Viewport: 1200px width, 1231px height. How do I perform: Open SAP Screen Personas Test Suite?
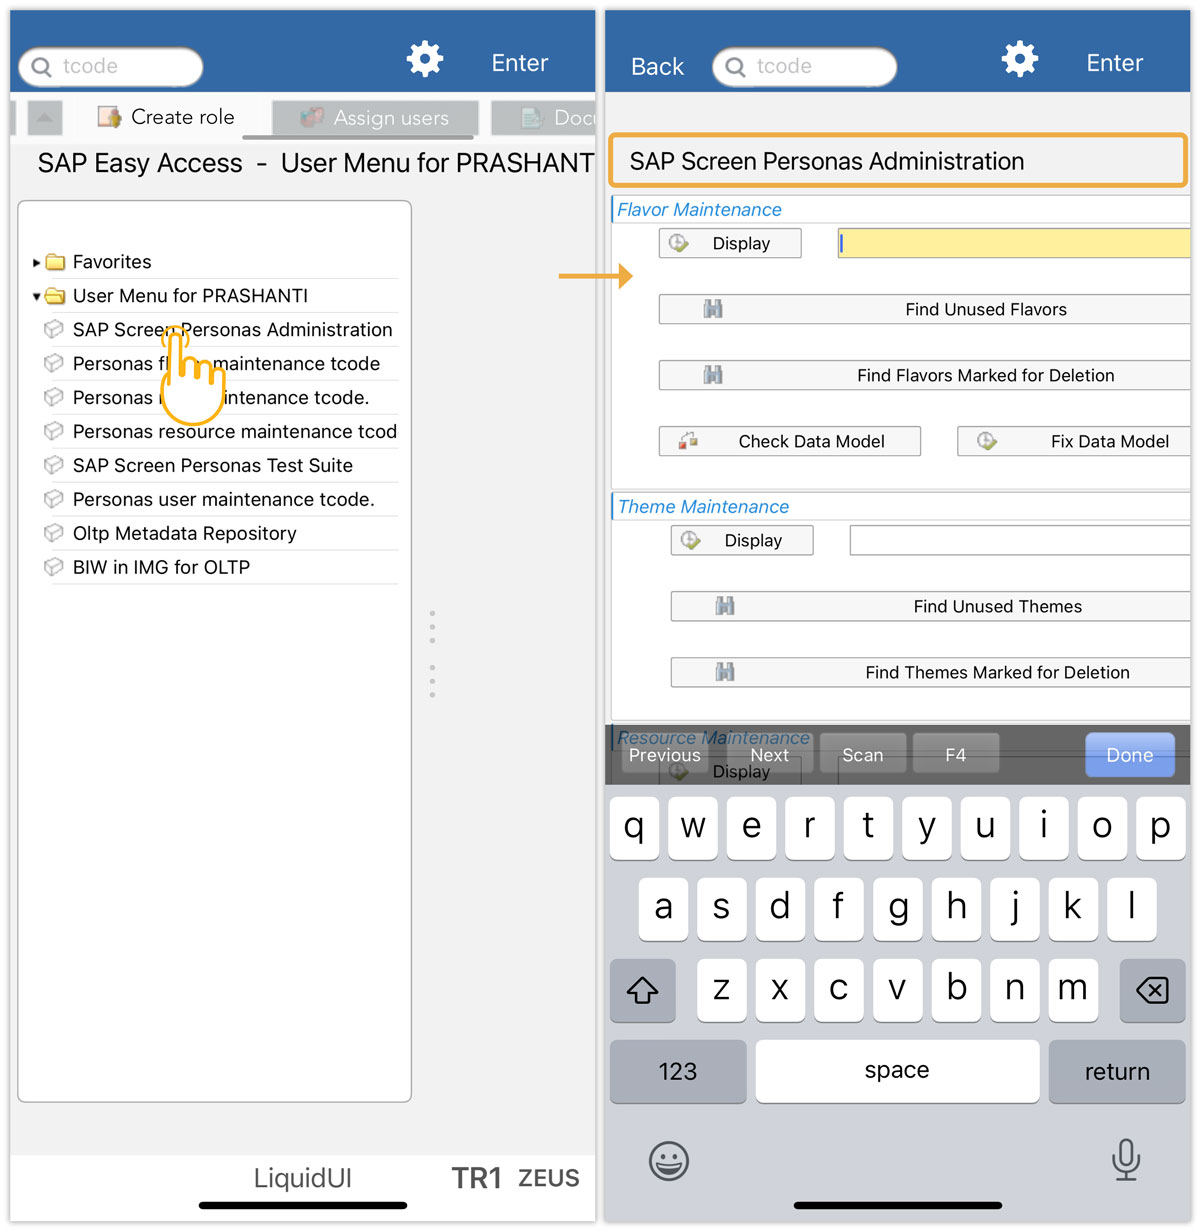click(x=213, y=466)
